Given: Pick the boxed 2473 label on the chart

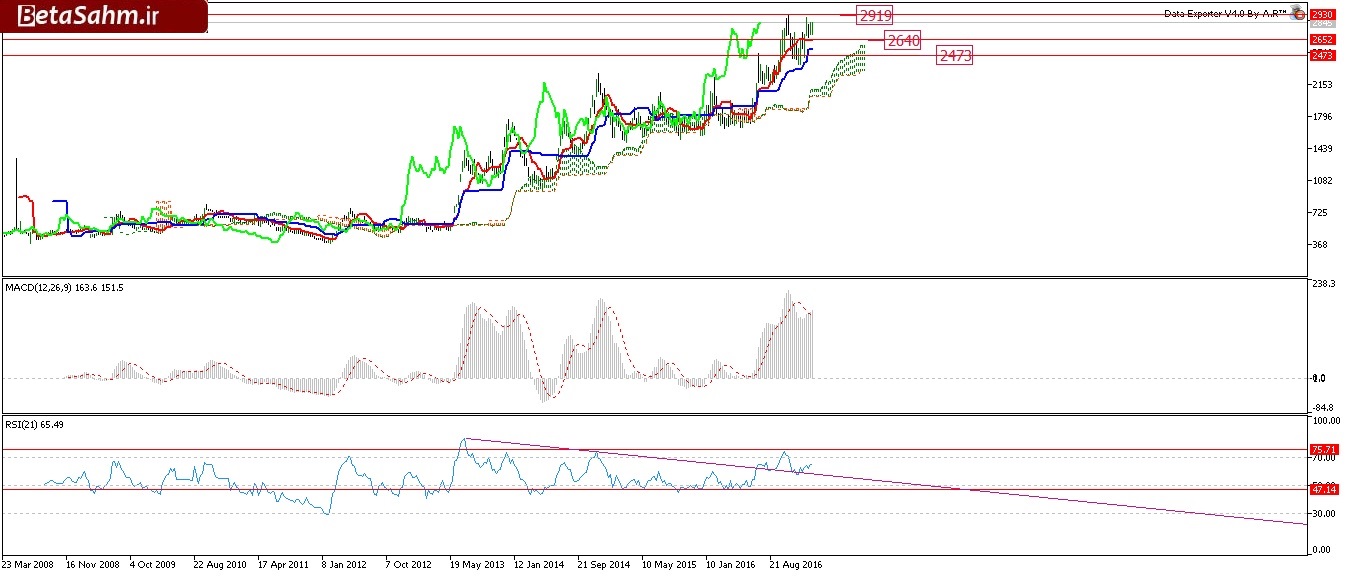Looking at the screenshot, I should (x=954, y=56).
